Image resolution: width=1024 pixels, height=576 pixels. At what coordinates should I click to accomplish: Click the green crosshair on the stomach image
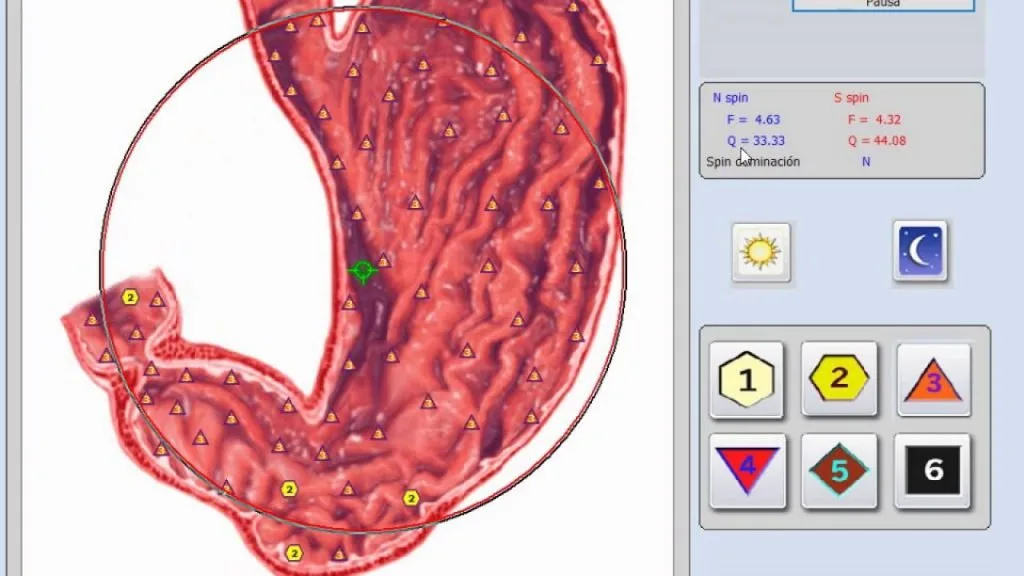(x=362, y=270)
